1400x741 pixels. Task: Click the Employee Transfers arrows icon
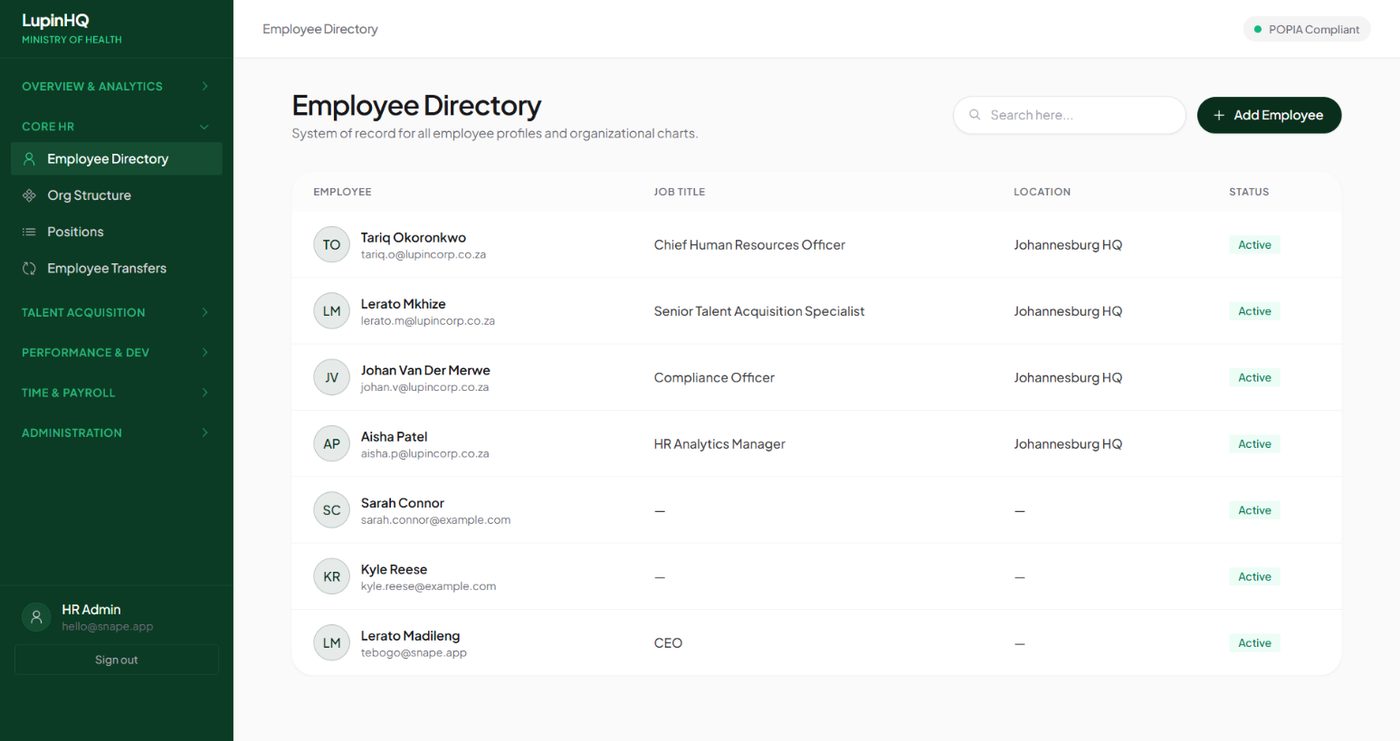[x=29, y=268]
